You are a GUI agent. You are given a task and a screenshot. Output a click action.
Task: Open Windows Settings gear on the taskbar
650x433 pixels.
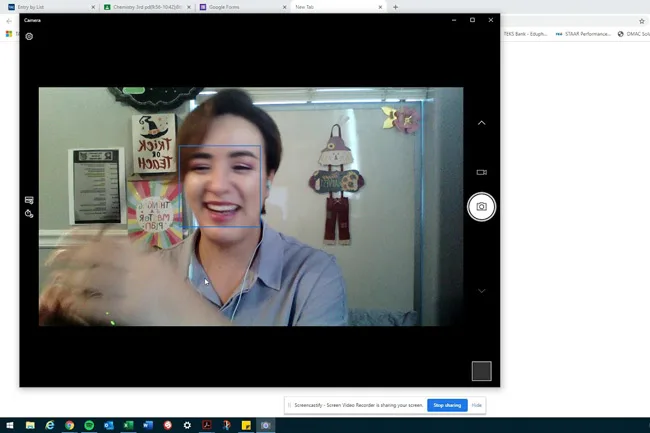pyautogui.click(x=187, y=425)
